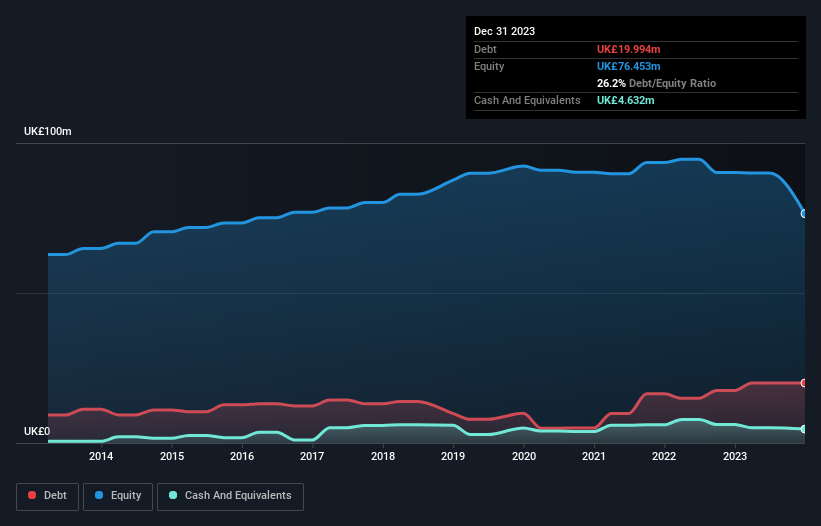Toggle the Debt series legend button

click(47, 496)
